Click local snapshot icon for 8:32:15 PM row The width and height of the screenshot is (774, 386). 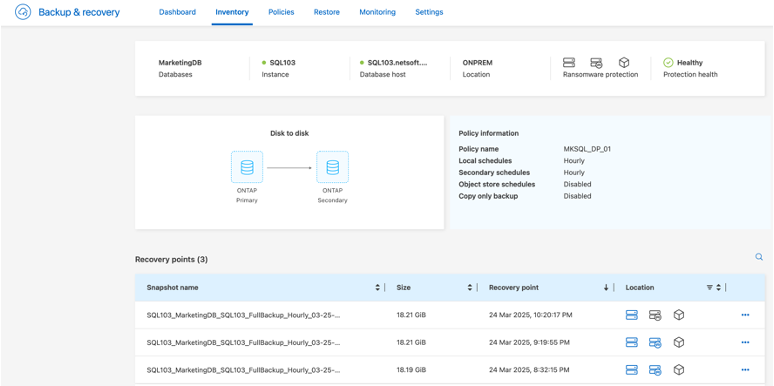[632, 369]
